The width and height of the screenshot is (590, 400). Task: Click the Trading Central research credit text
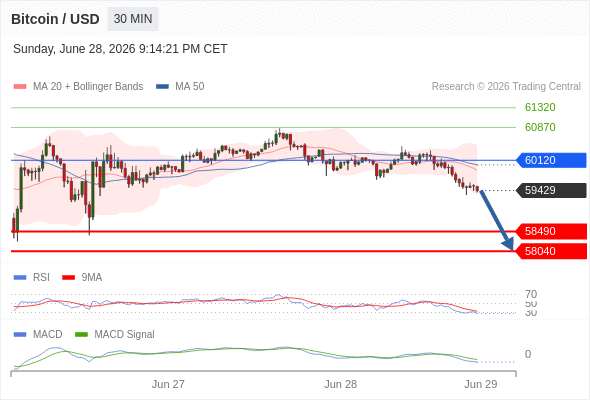506,87
